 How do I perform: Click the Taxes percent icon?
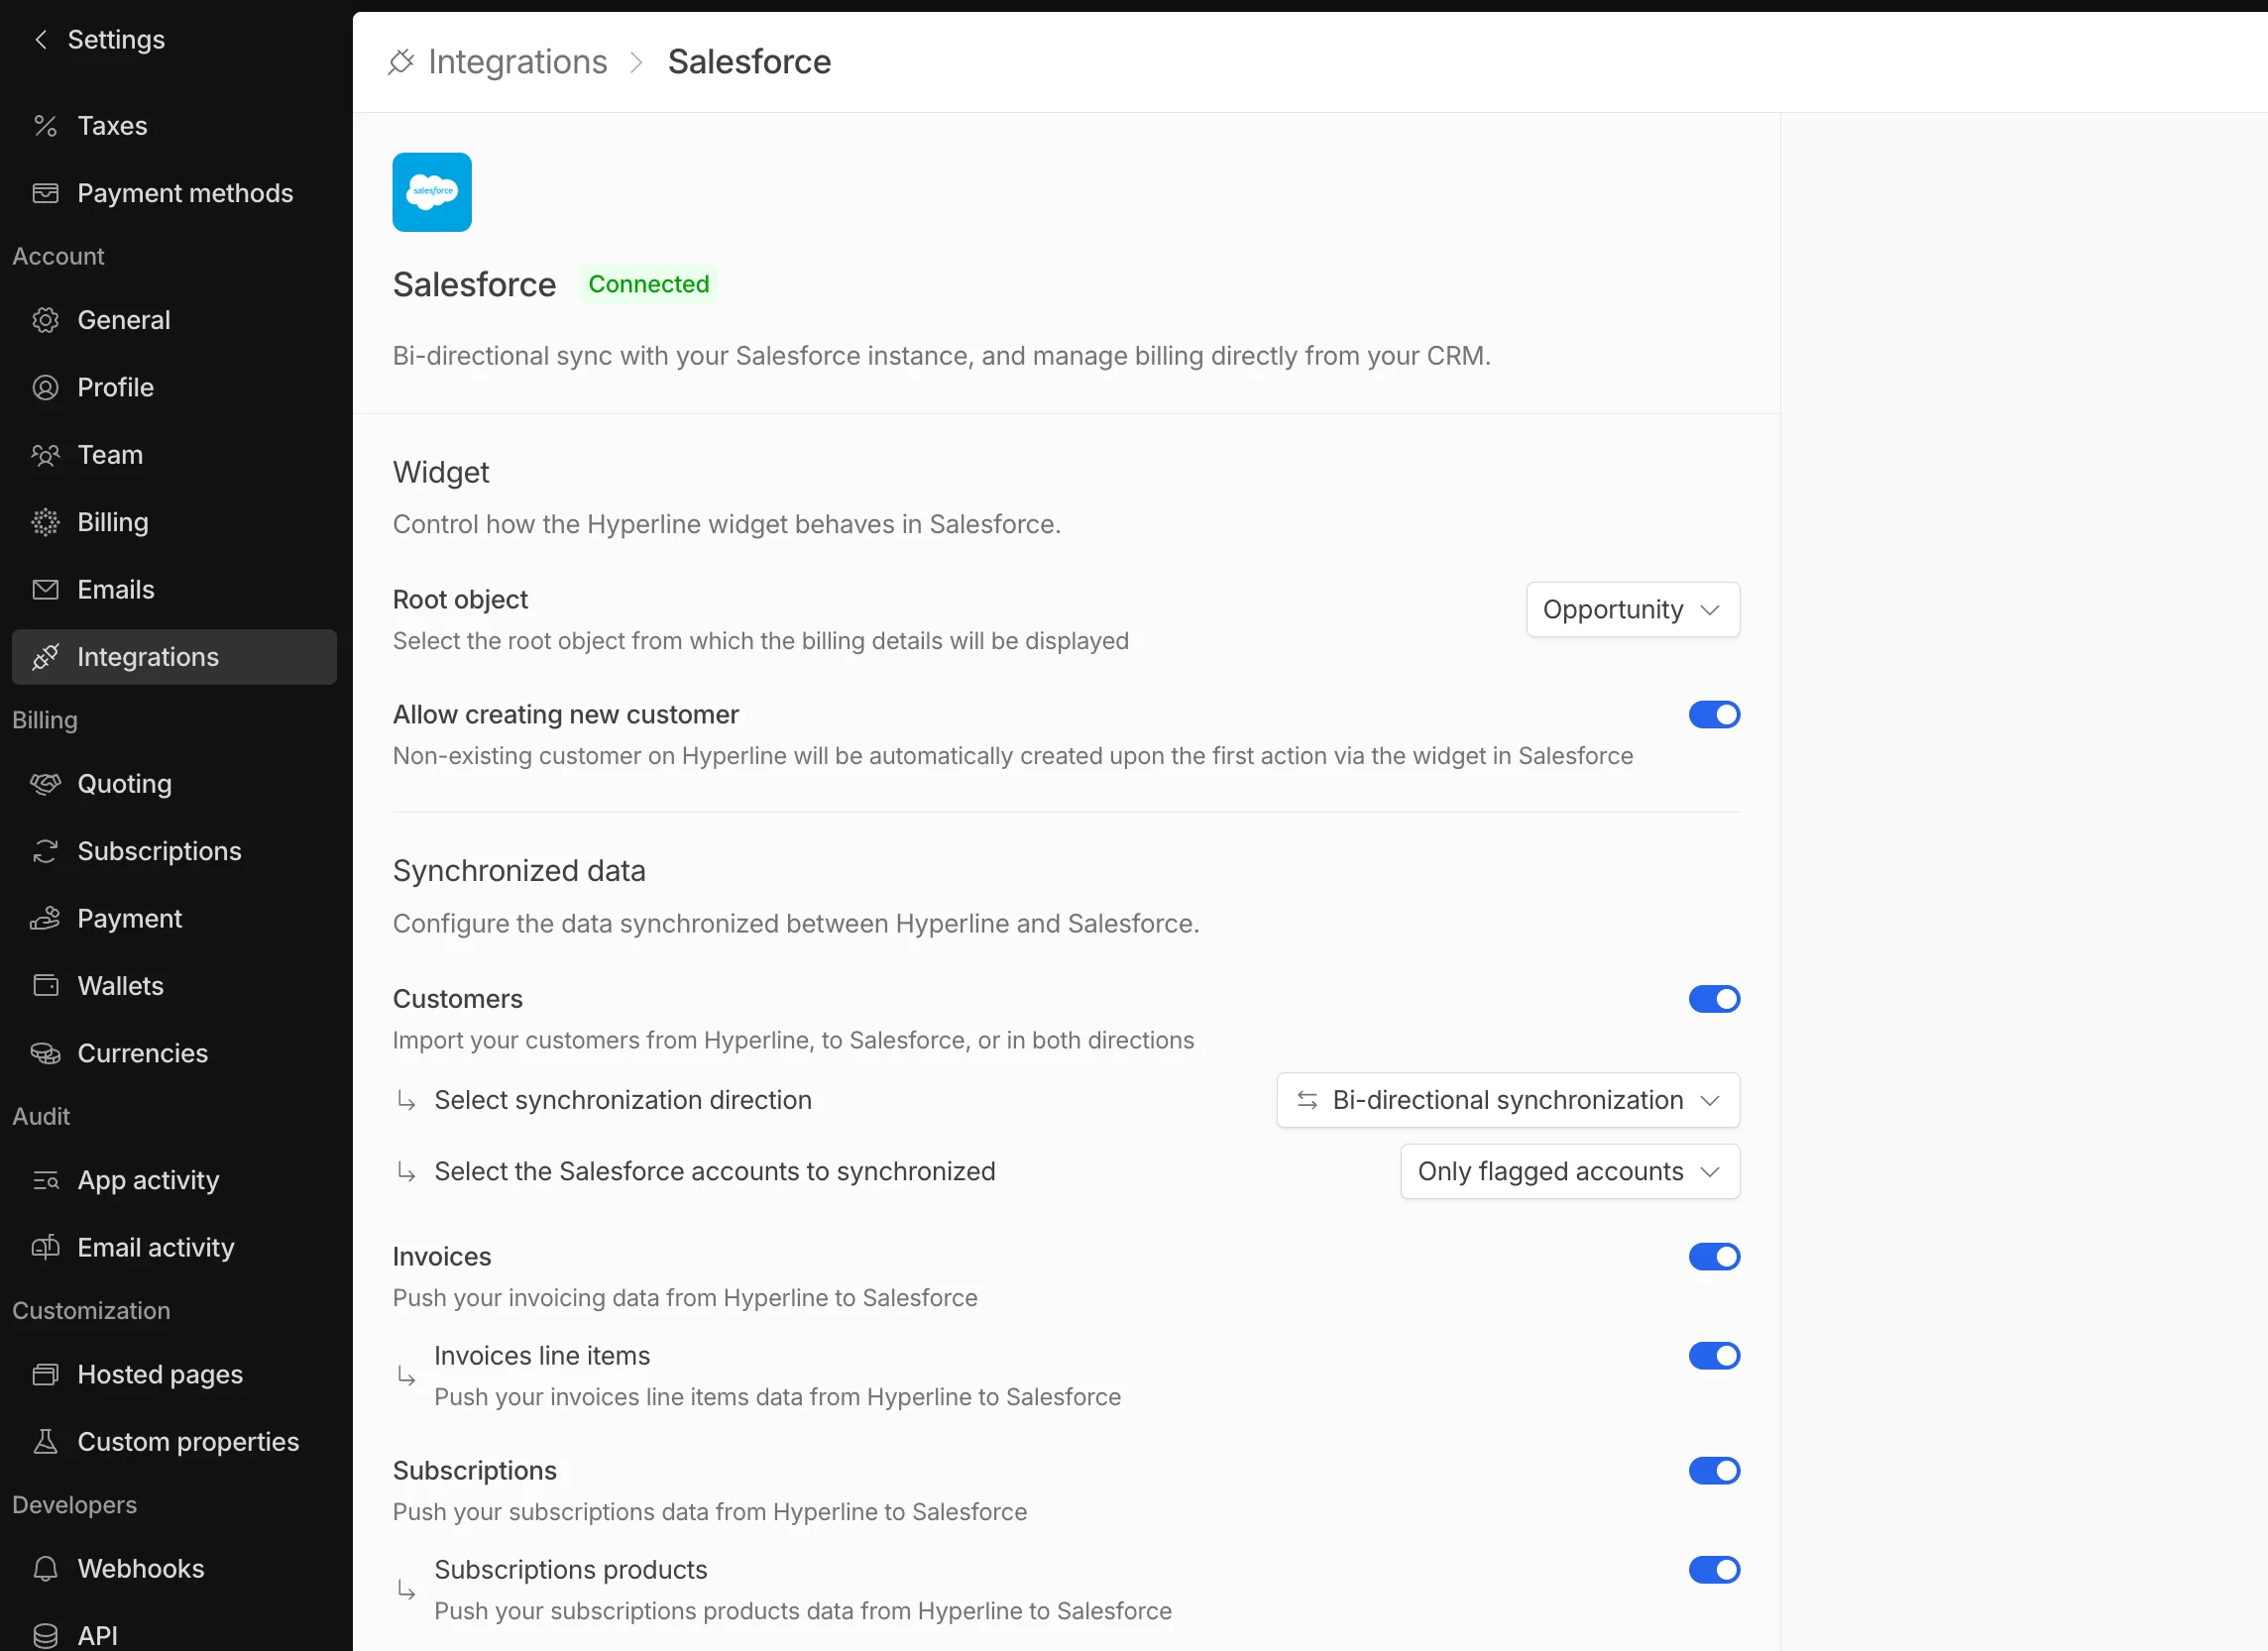click(x=45, y=126)
